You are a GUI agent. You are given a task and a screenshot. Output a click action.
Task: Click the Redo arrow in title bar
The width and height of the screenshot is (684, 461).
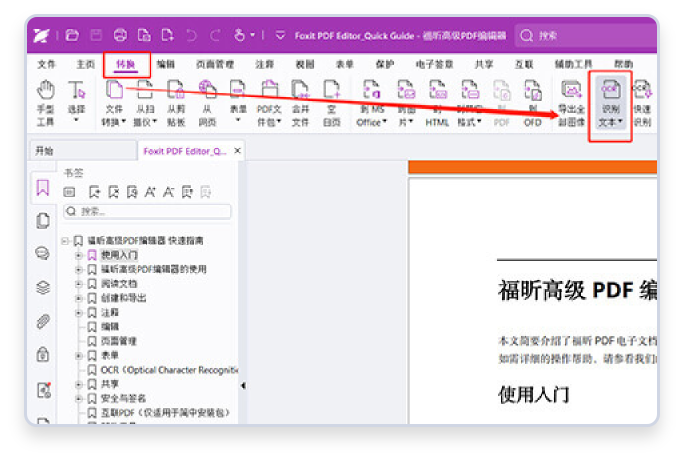coord(215,35)
